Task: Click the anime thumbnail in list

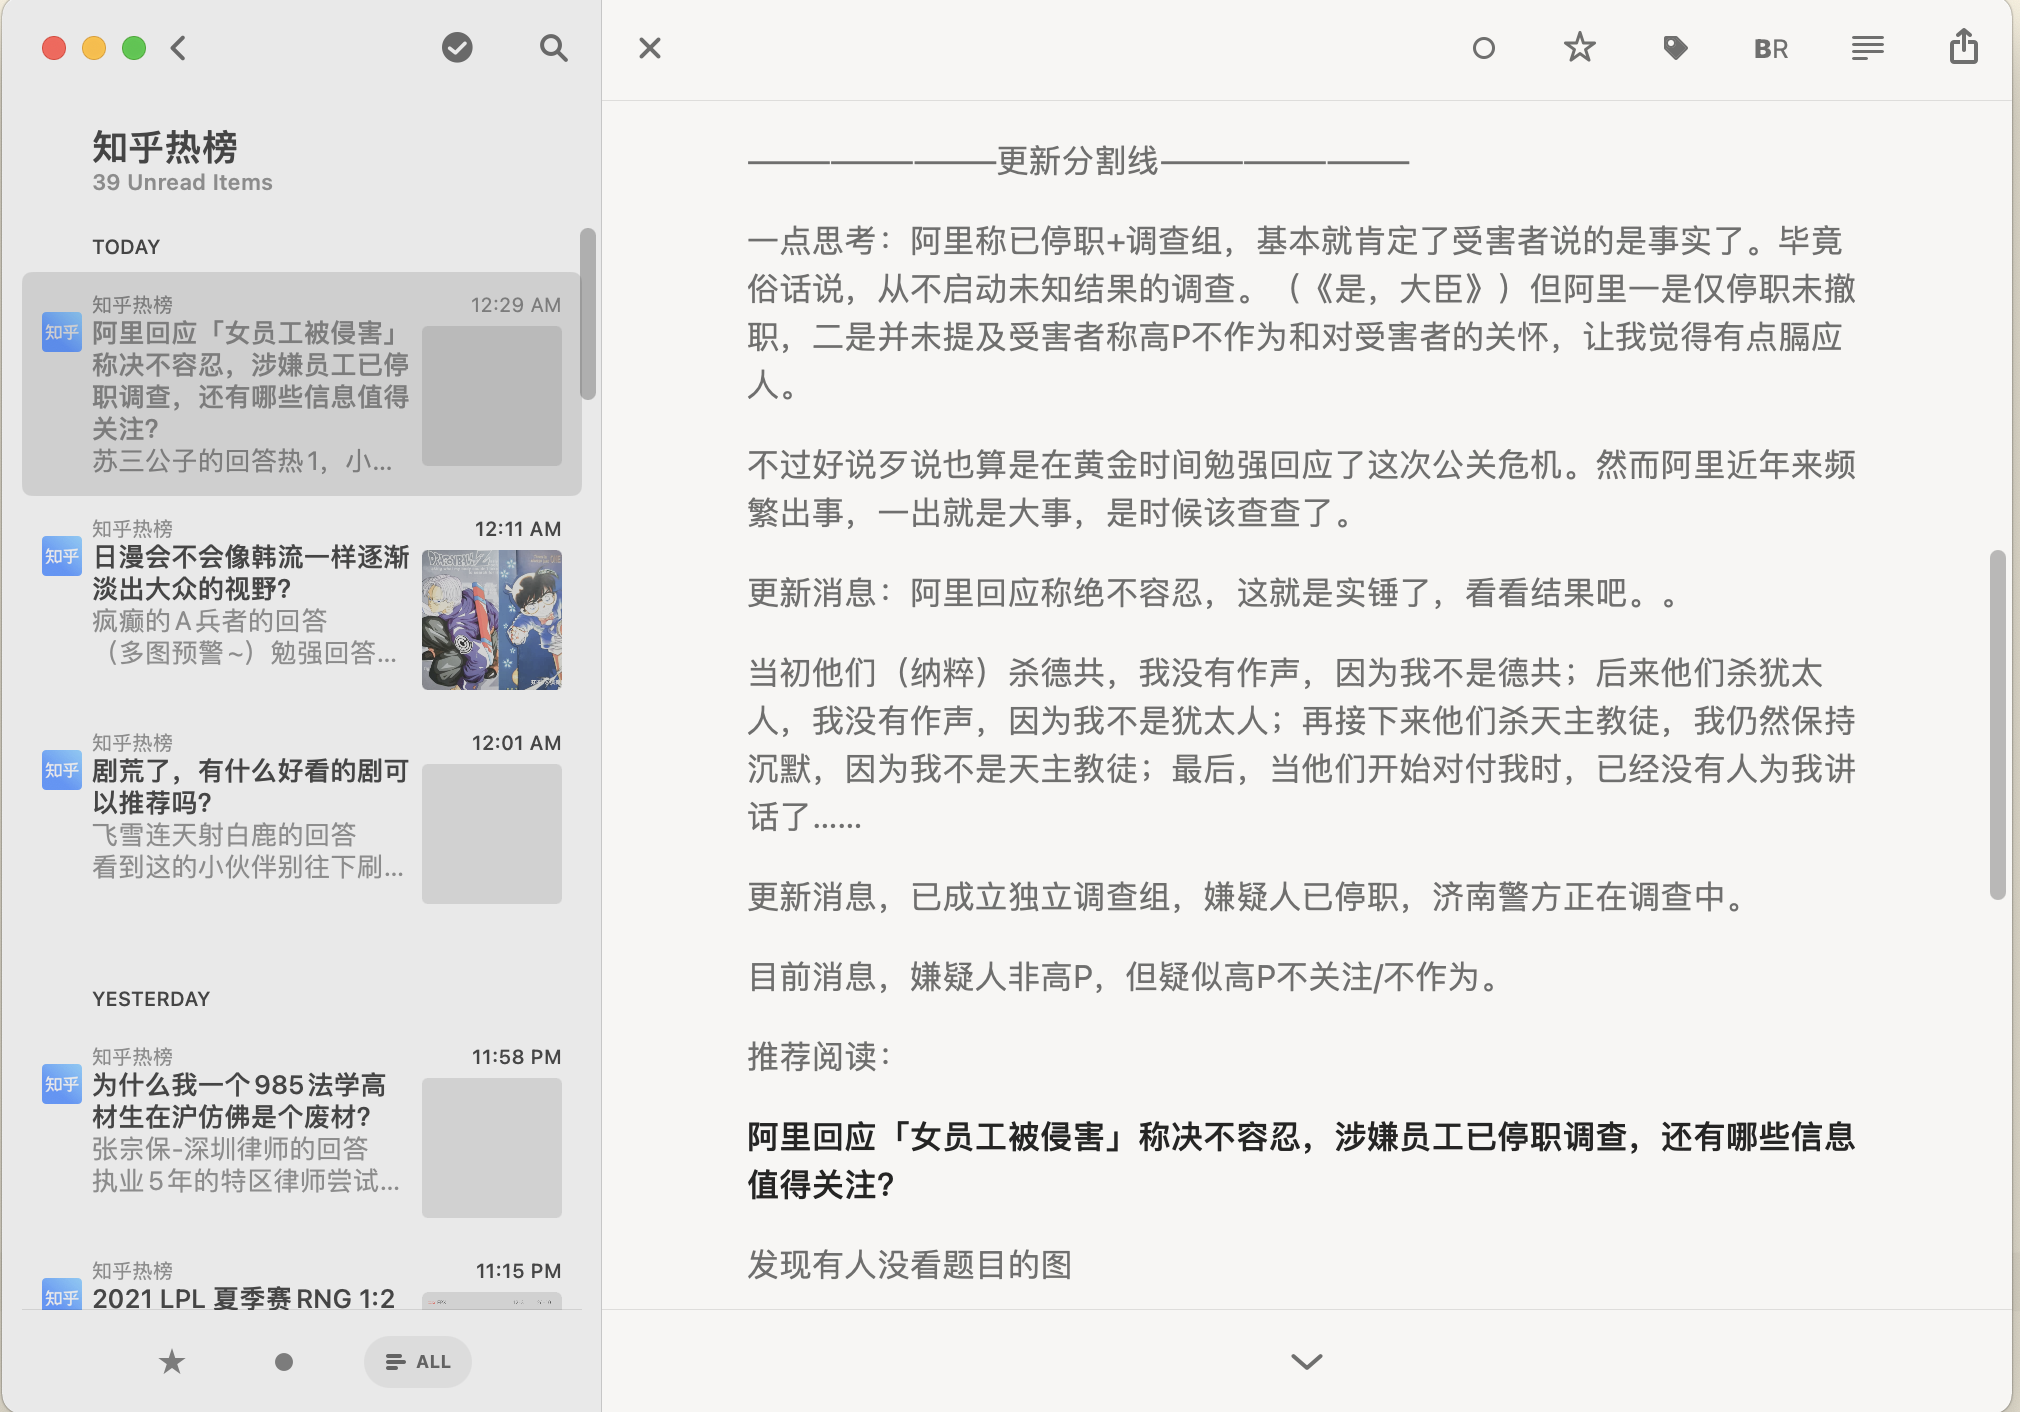Action: pyautogui.click(x=491, y=619)
